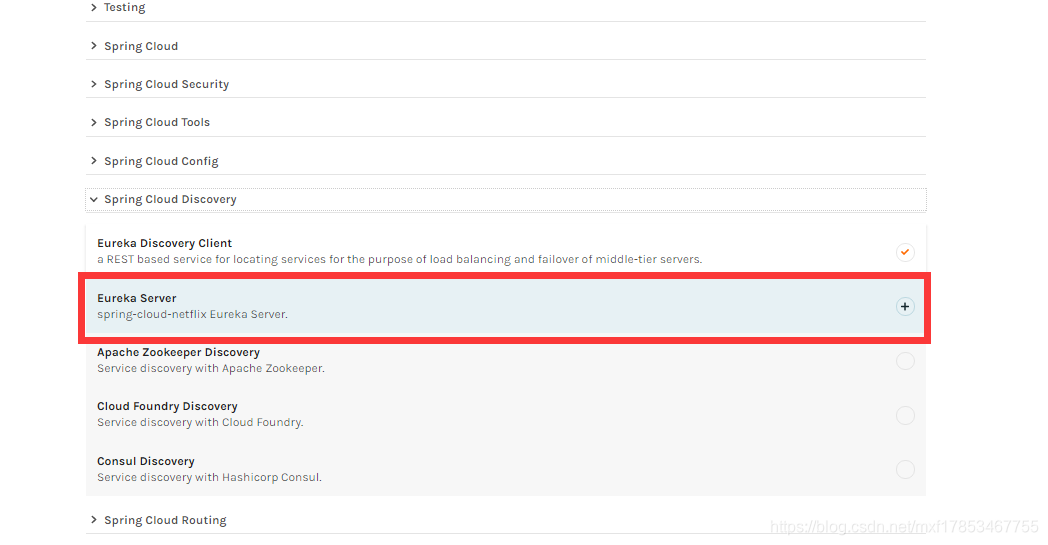Open the Spring Cloud Config label

[161, 161]
